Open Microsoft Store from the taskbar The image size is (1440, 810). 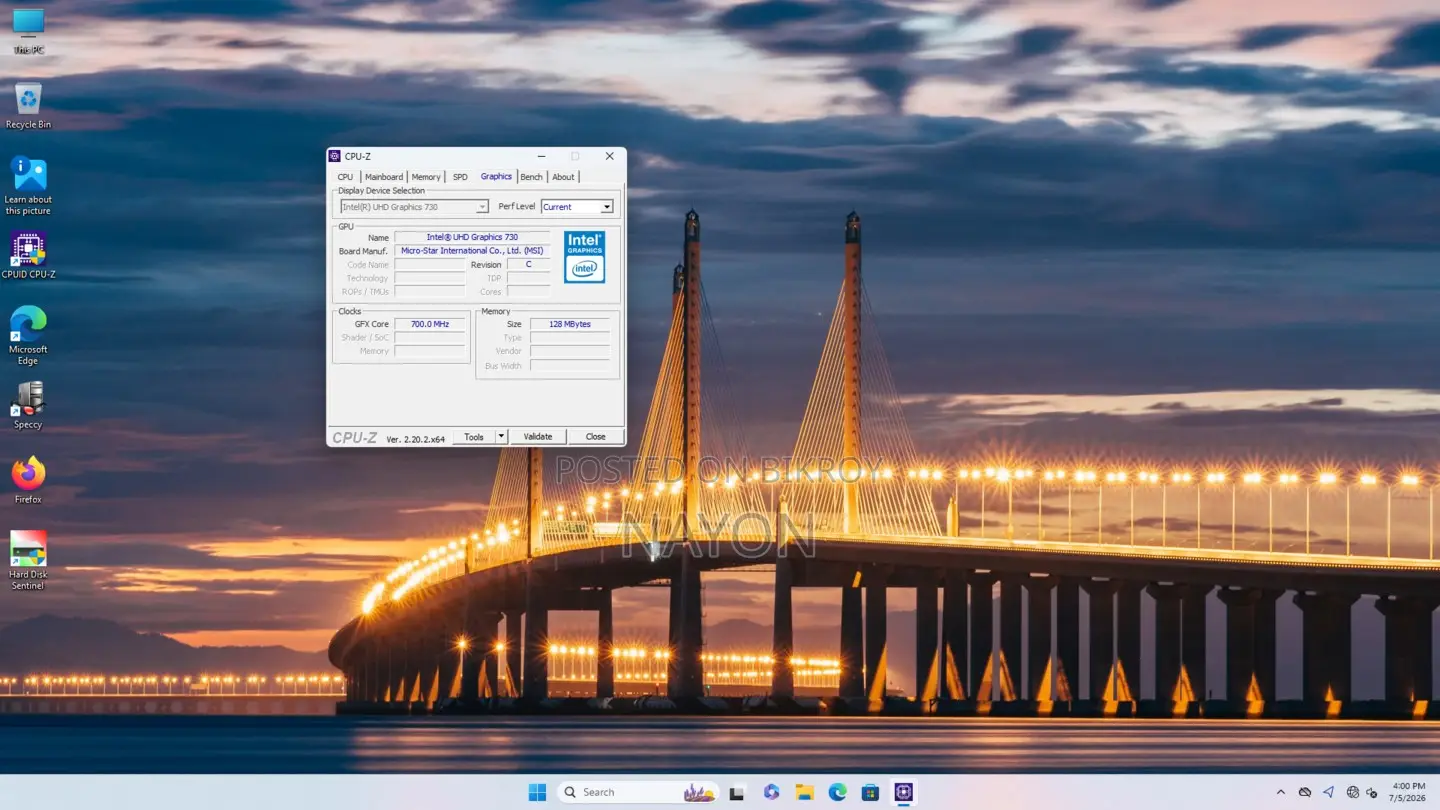pyautogui.click(x=870, y=792)
